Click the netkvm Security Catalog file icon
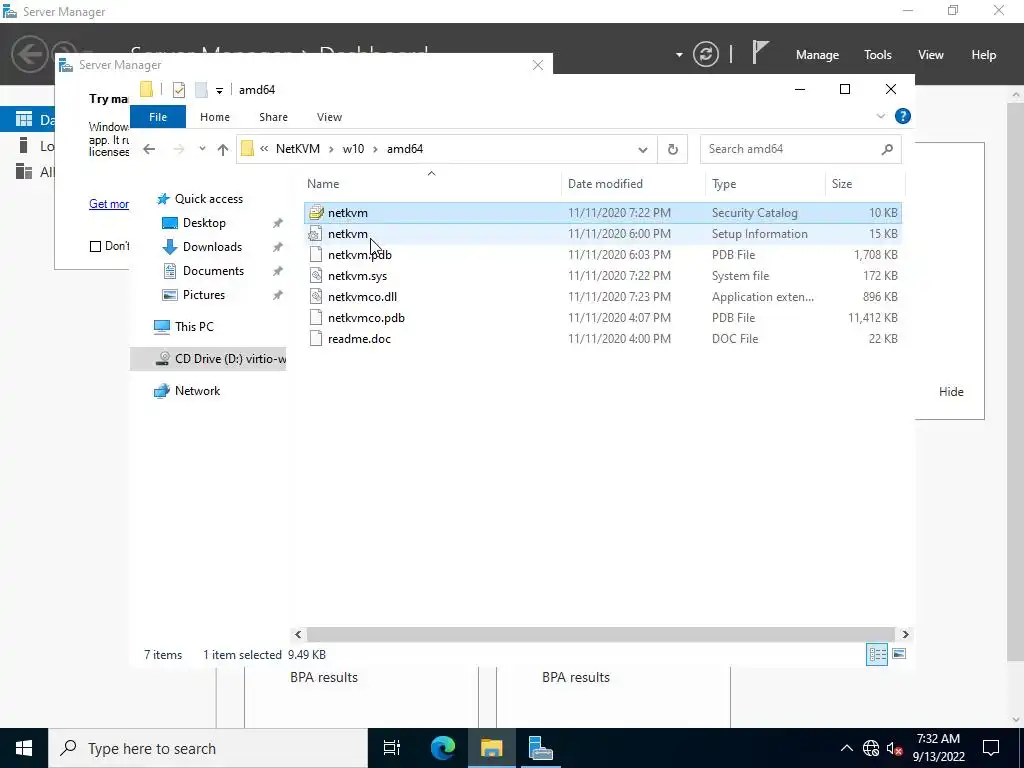This screenshot has width=1024, height=768. click(316, 213)
